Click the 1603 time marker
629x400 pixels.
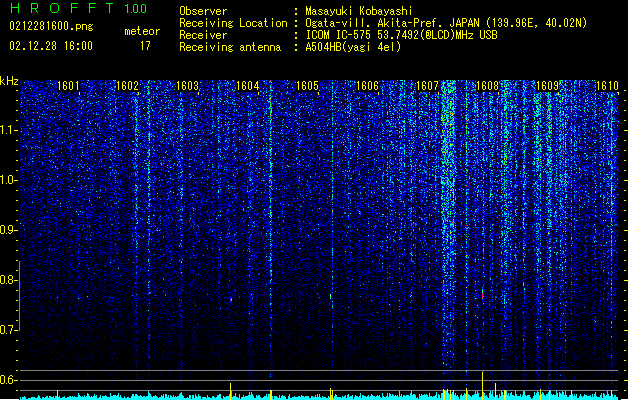(x=187, y=86)
